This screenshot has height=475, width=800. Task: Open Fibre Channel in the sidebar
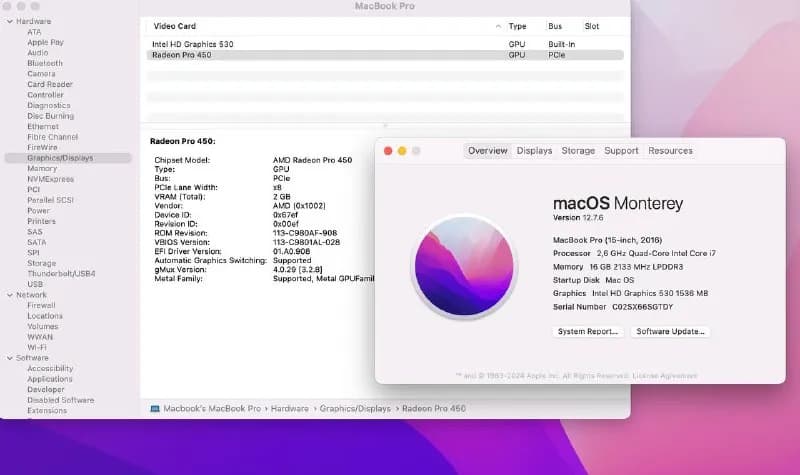(53, 137)
